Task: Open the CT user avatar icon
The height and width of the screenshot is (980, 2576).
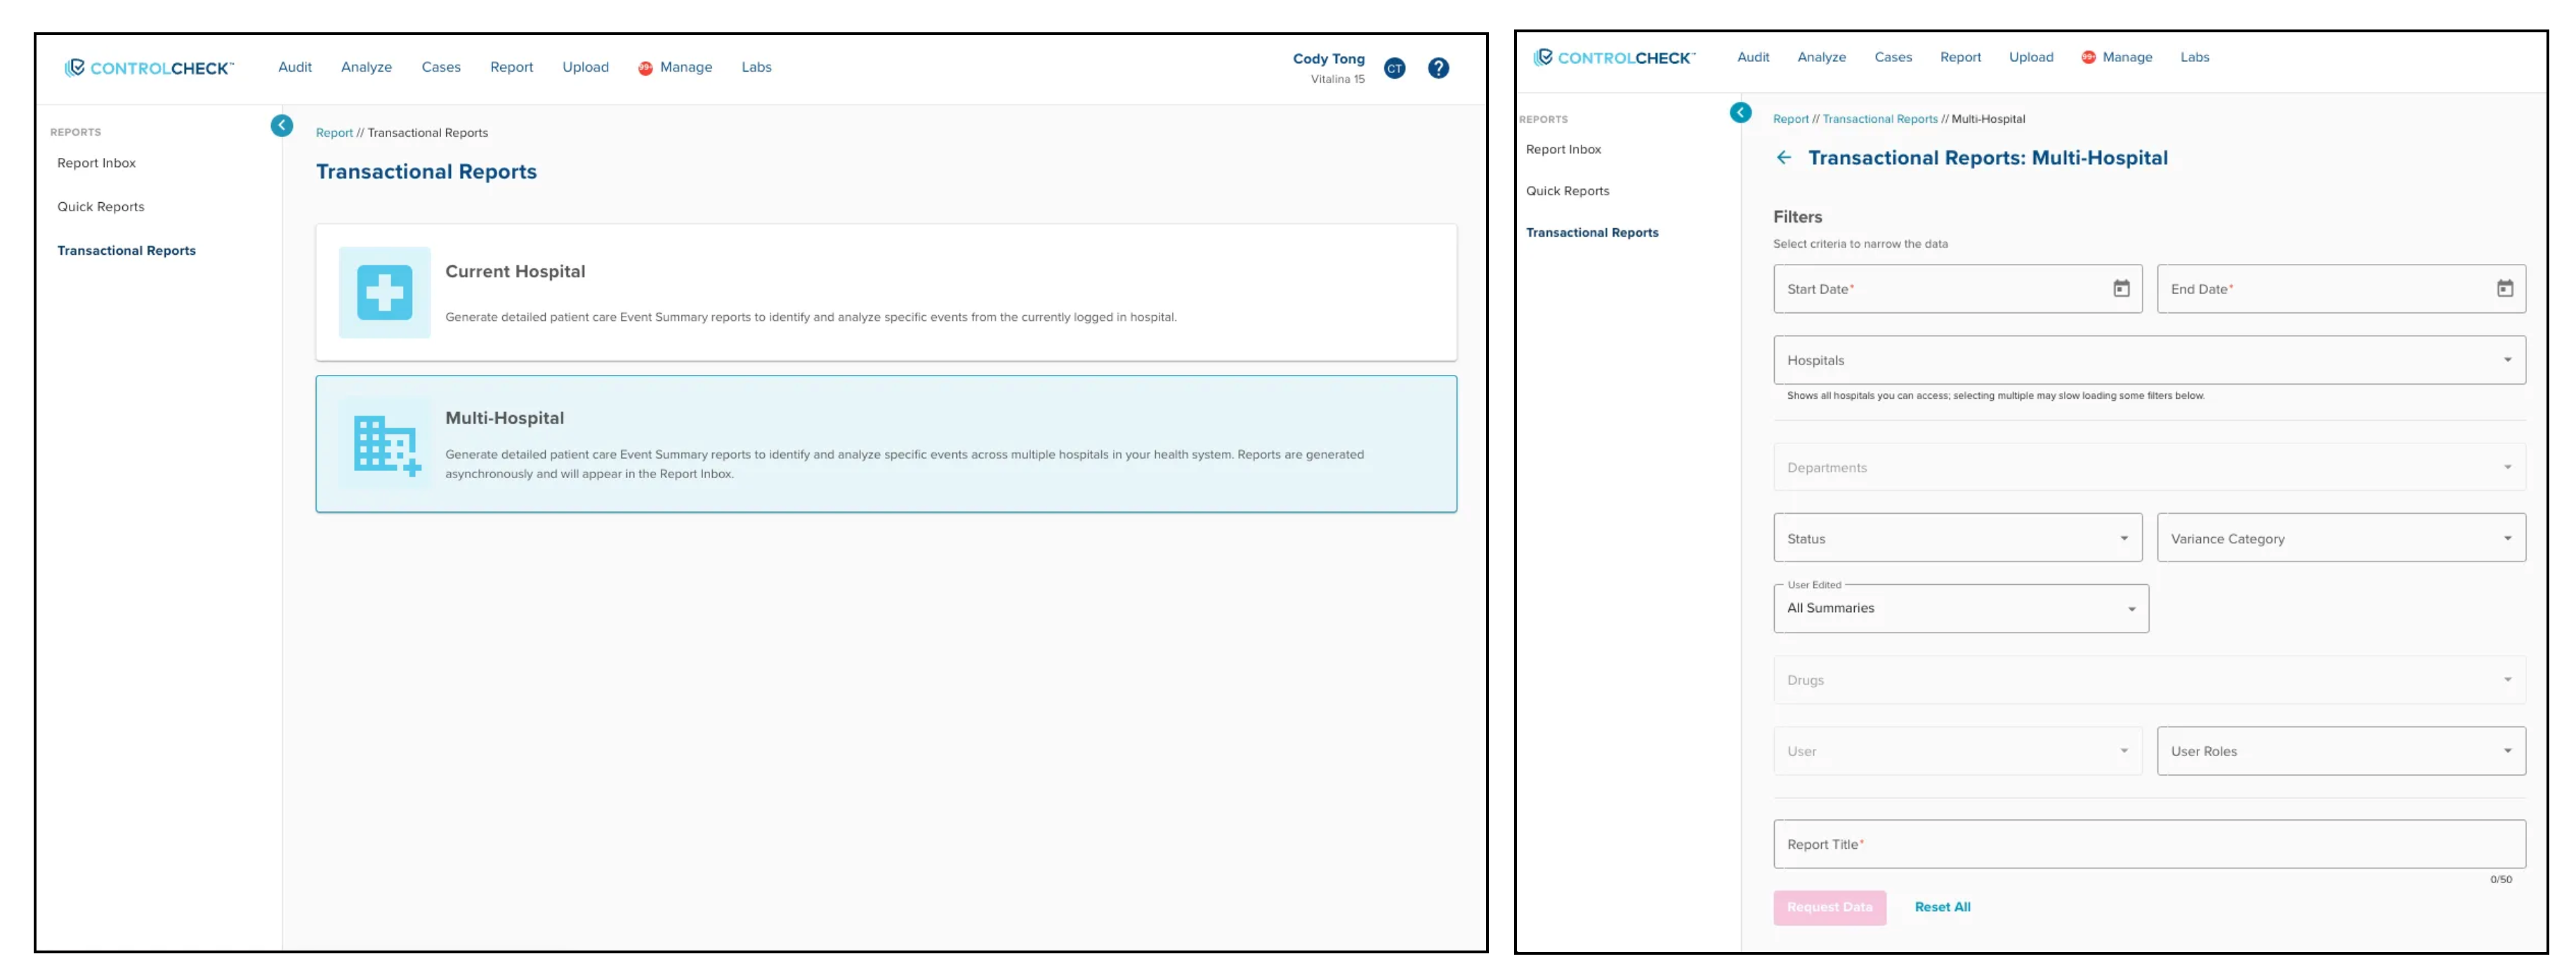Action: coord(1395,68)
